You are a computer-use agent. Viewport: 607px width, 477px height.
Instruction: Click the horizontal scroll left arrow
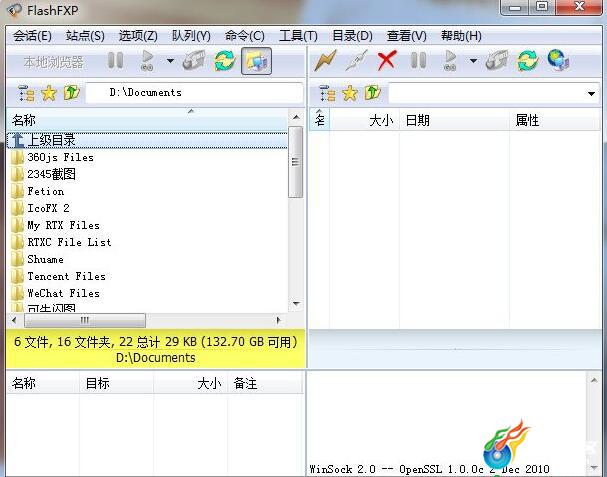tap(14, 320)
